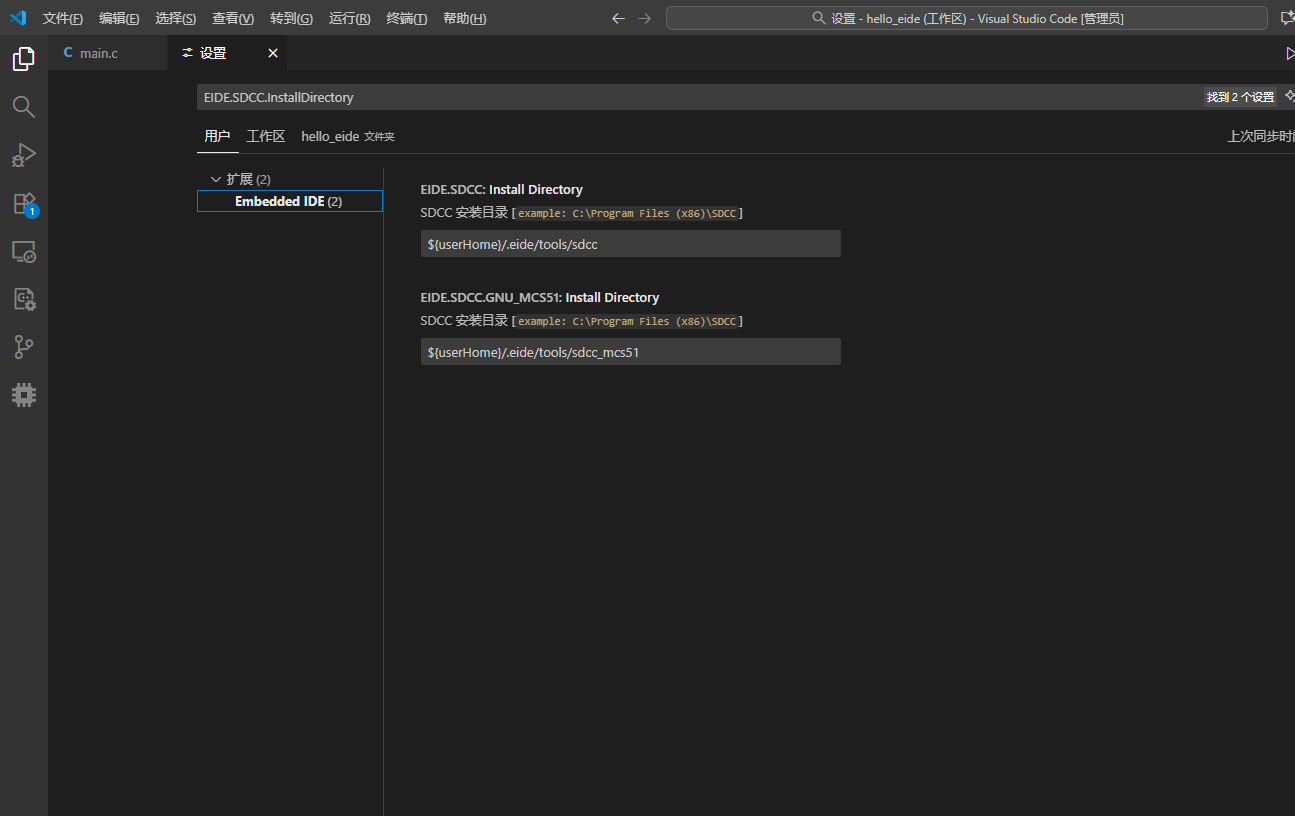Click the C file icon on main.c tab

68,53
